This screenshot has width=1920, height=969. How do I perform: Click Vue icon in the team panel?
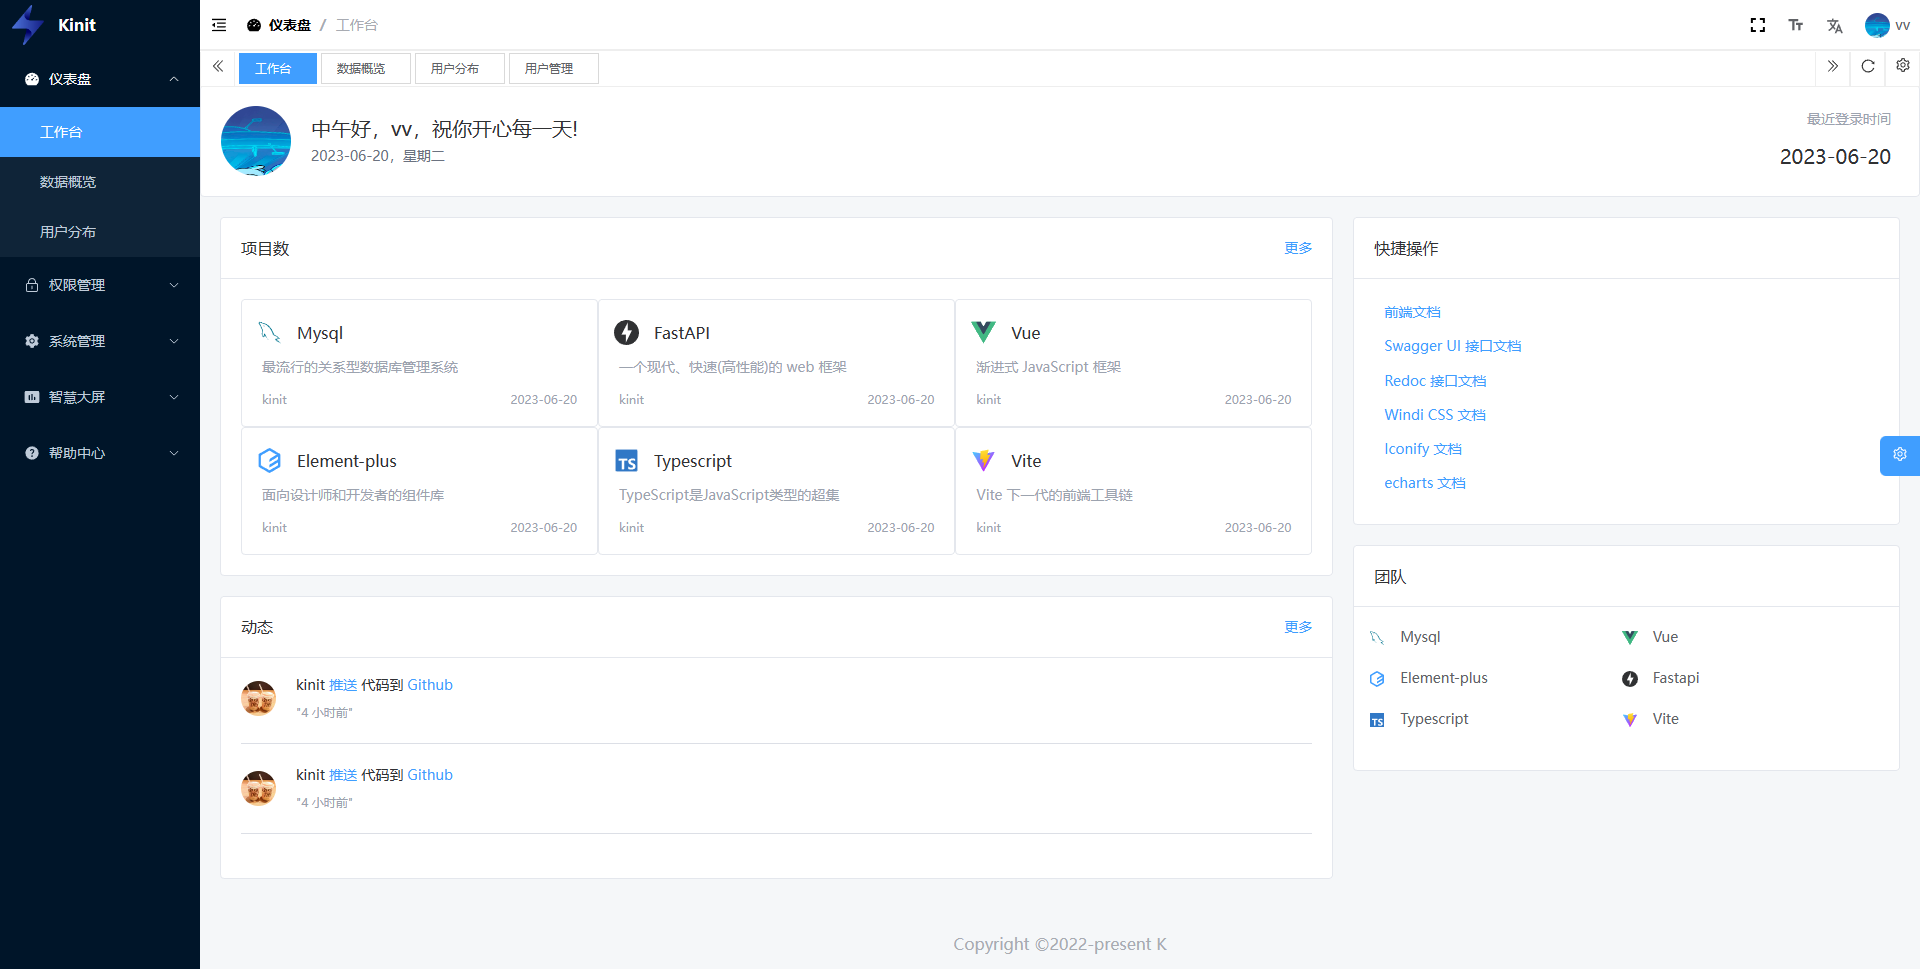click(x=1630, y=637)
